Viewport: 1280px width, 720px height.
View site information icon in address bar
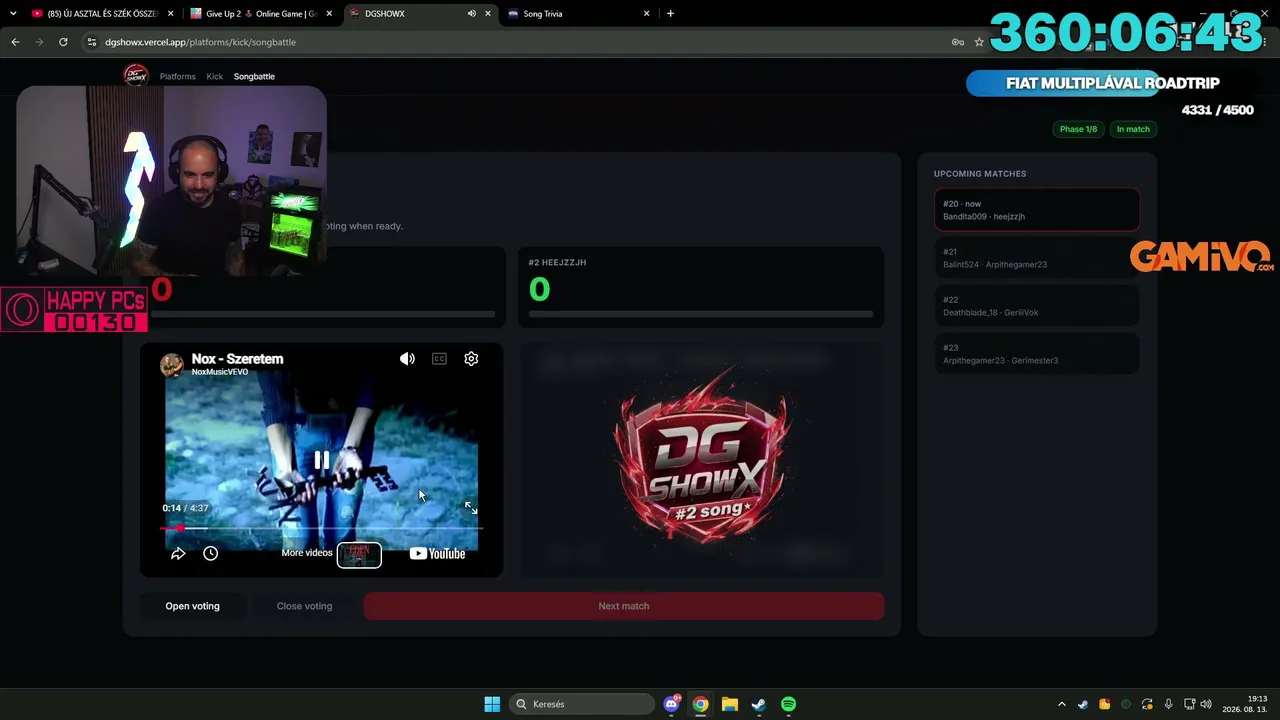click(x=92, y=42)
